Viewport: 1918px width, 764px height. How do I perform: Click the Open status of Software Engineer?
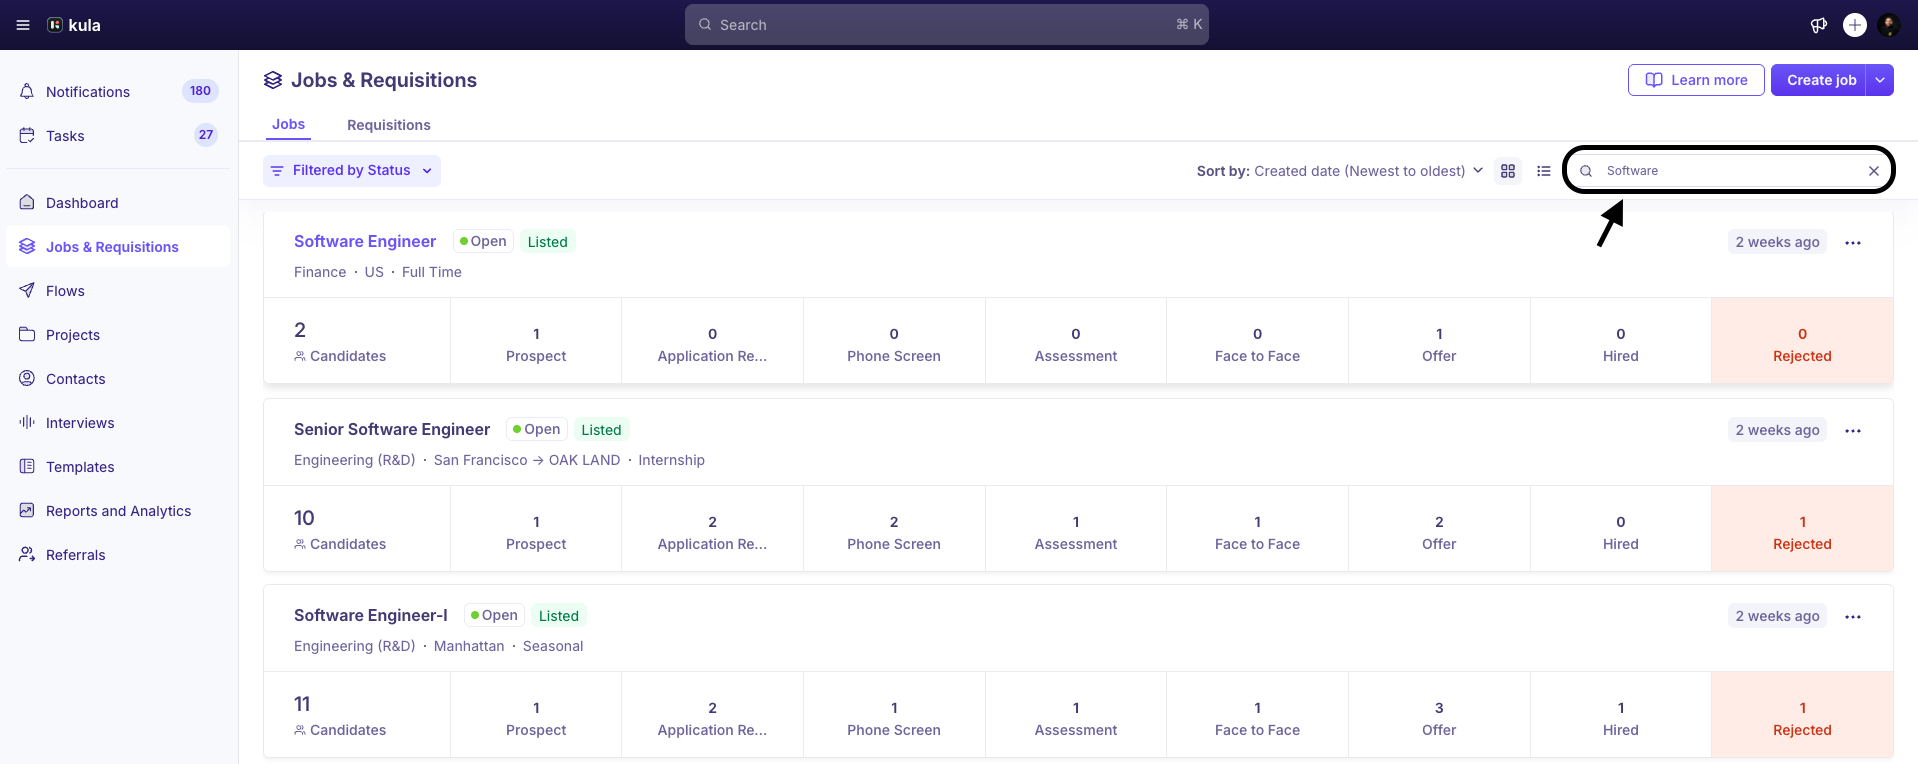(x=483, y=241)
